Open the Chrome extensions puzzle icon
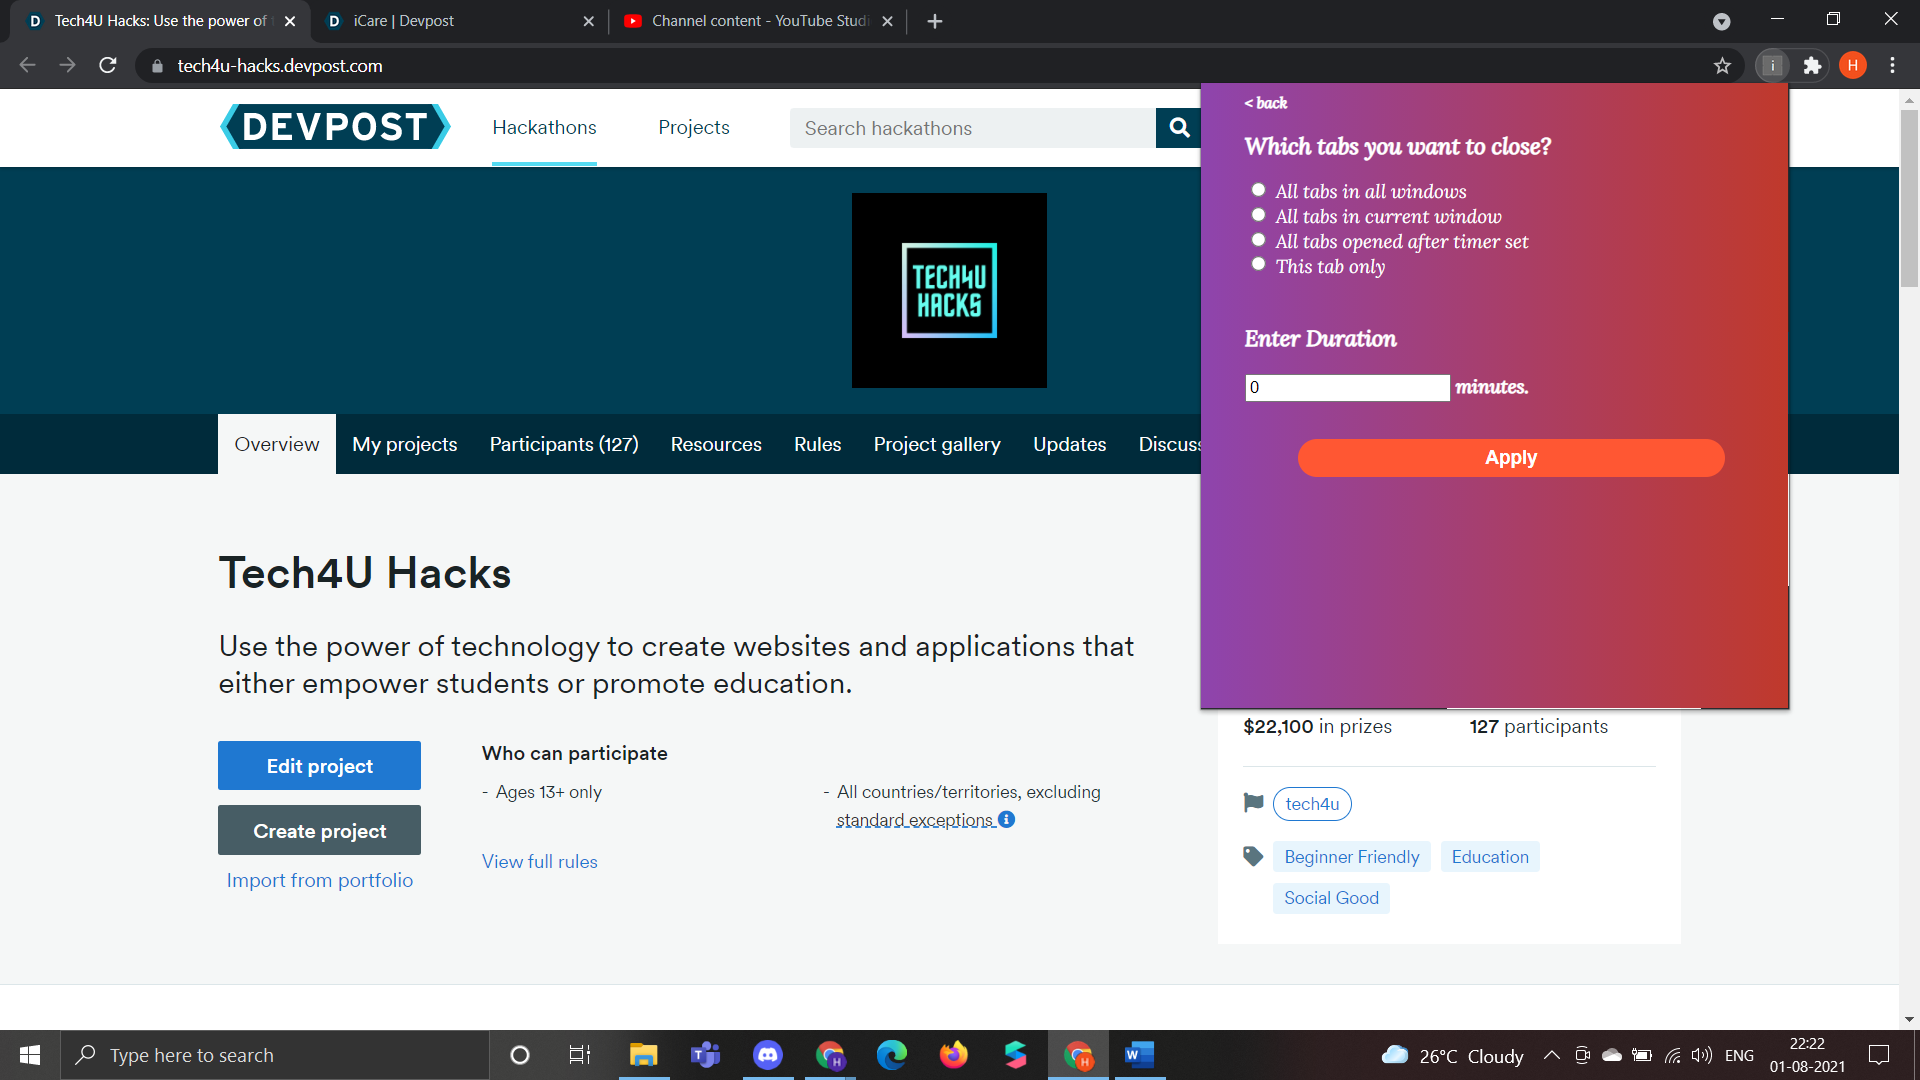Image resolution: width=1920 pixels, height=1080 pixels. (x=1812, y=66)
